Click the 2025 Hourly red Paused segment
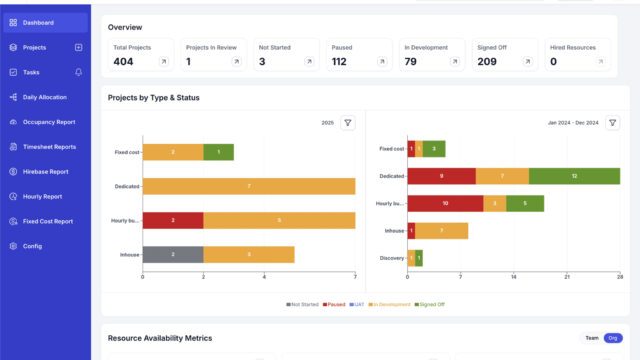Image resolution: width=640 pixels, height=360 pixels. click(x=173, y=220)
